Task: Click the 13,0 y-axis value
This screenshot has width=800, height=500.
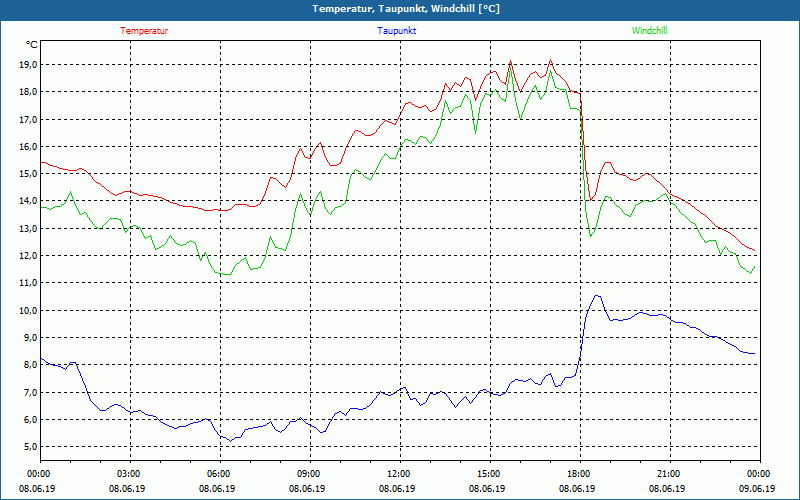Action: point(29,229)
